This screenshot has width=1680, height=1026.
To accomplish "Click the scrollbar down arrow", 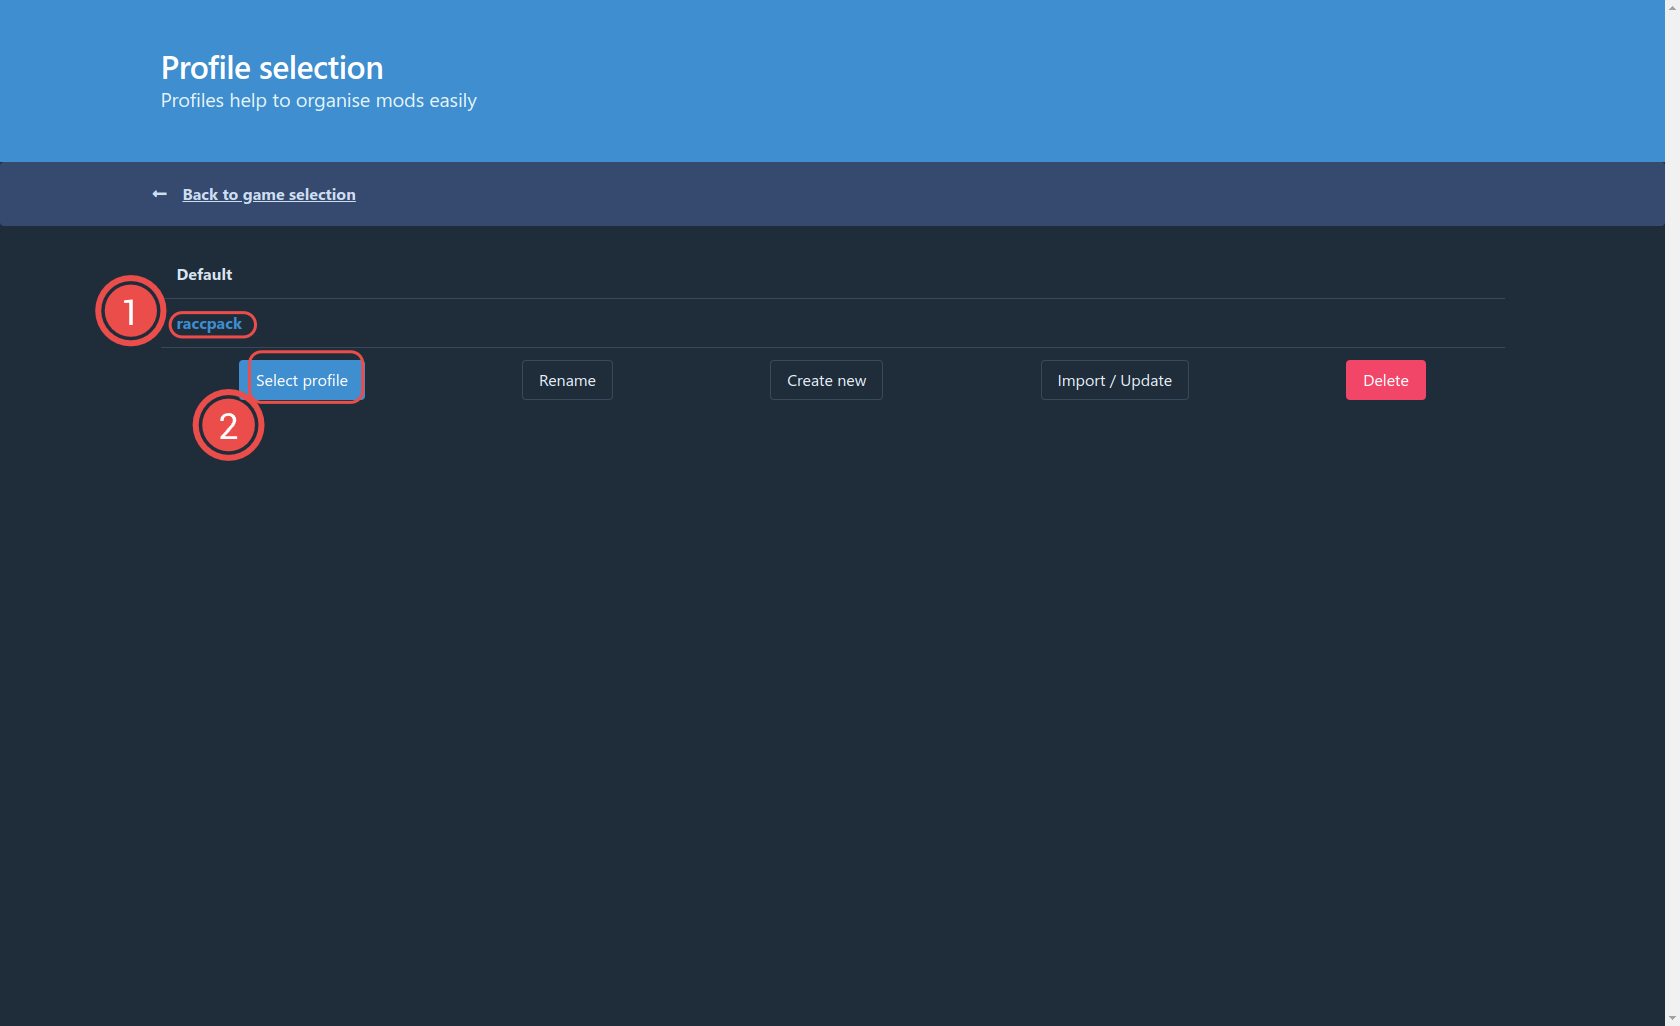I will click(x=1672, y=1018).
